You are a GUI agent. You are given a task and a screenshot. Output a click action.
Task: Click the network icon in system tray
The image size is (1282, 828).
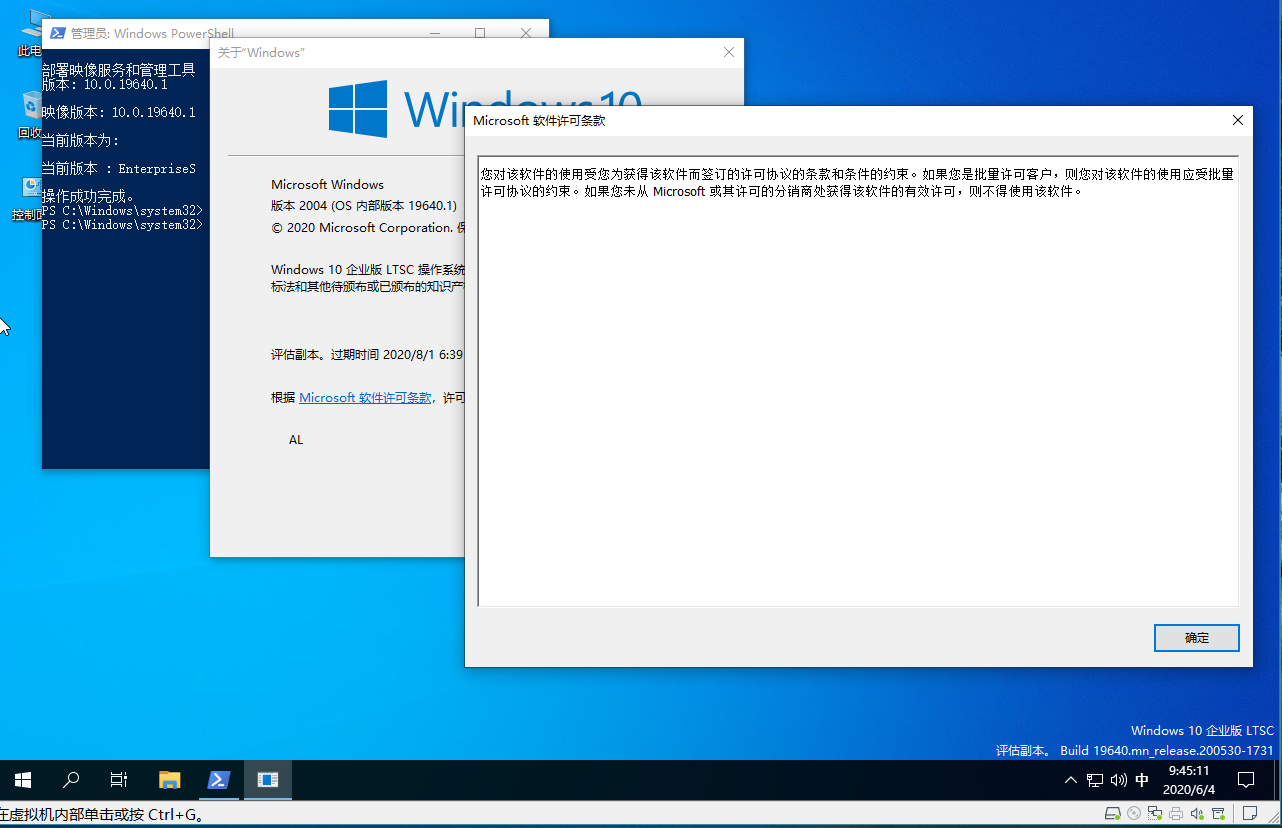tap(1095, 780)
